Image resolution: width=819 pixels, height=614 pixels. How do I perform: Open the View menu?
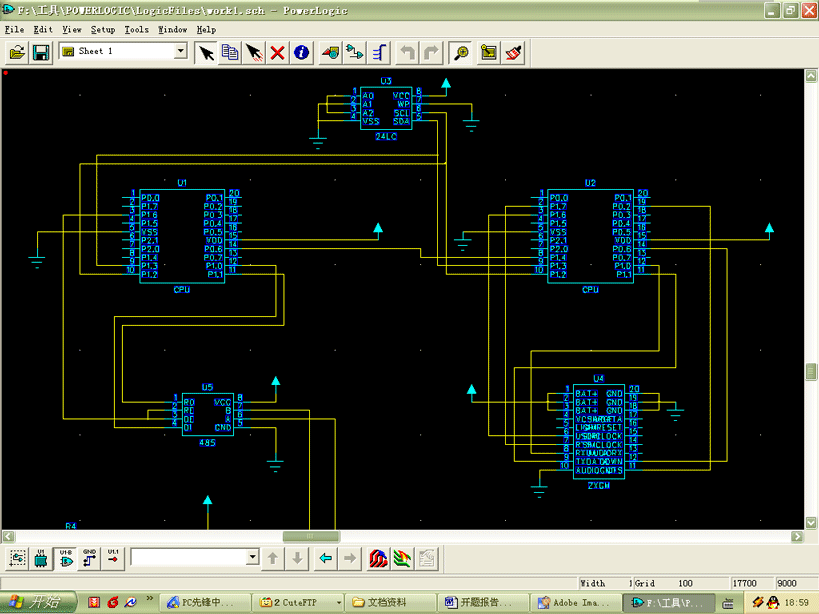[72, 30]
